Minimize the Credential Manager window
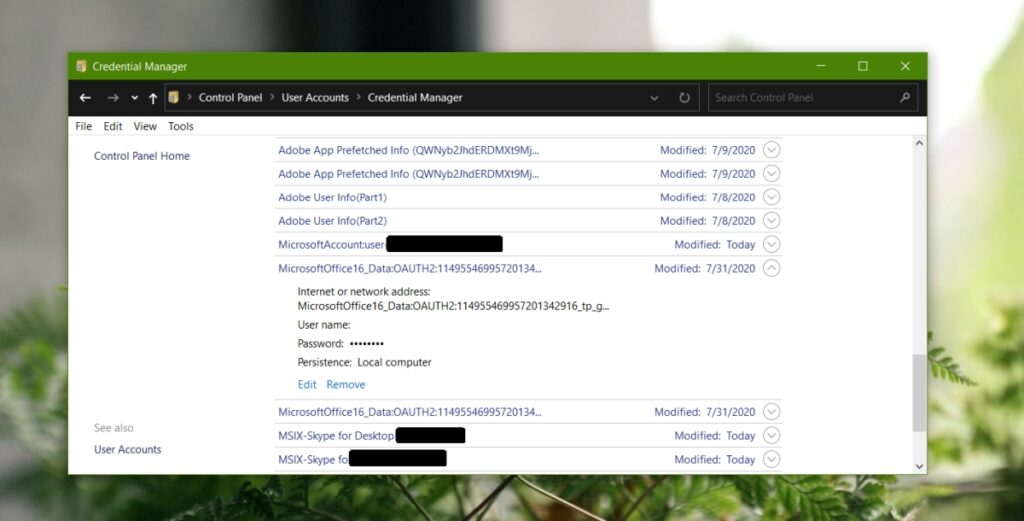1024x521 pixels. pos(821,66)
